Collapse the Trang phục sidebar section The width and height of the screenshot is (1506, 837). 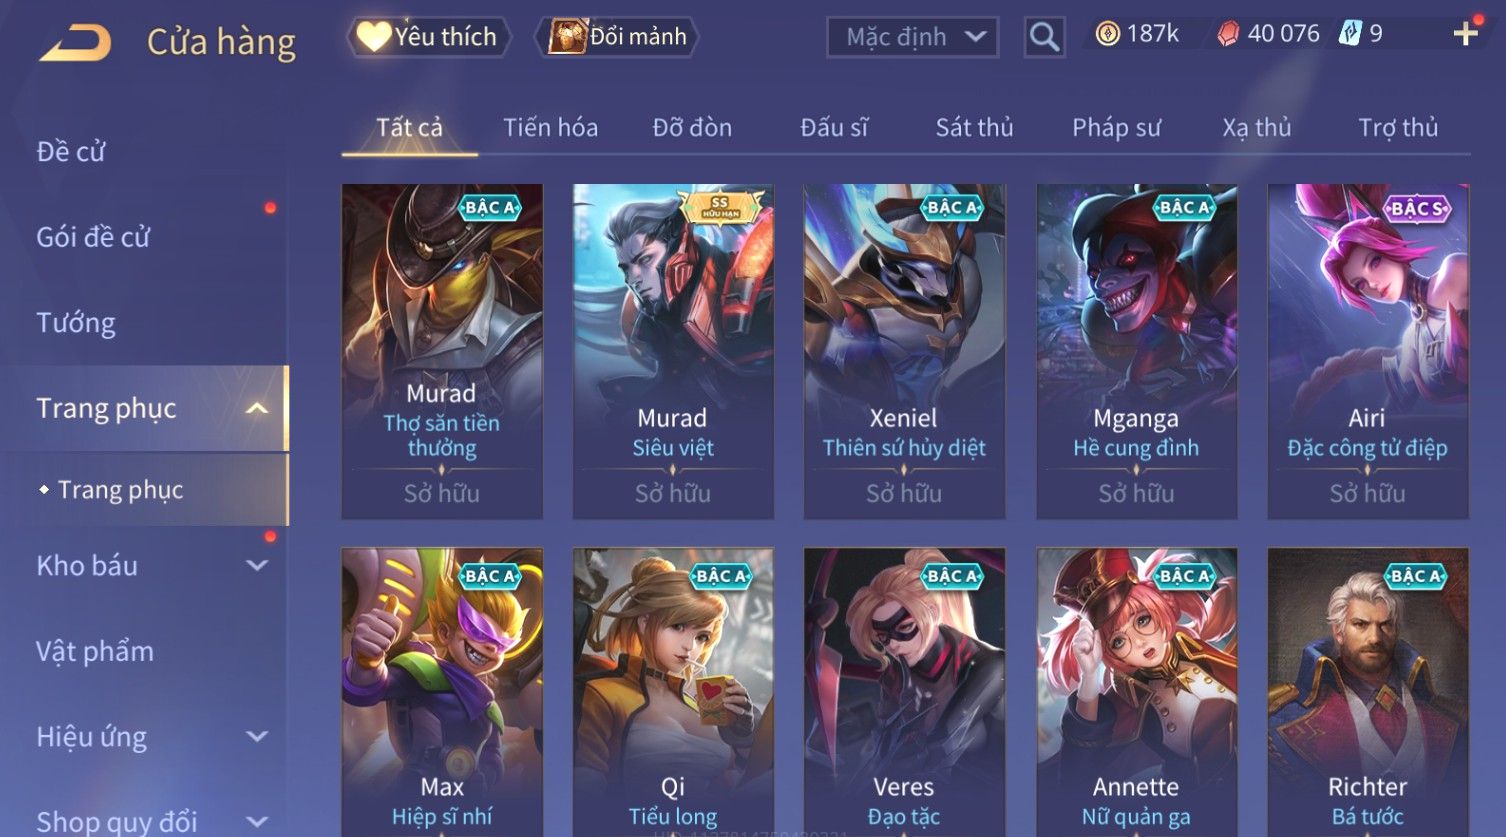point(257,408)
